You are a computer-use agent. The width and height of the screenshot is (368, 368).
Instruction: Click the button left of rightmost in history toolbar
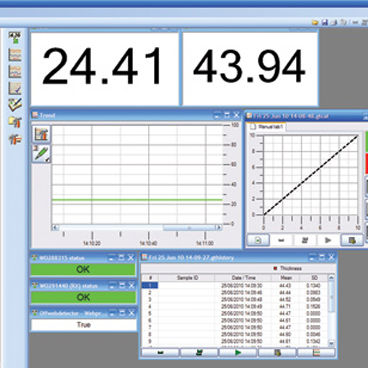coord(277,352)
